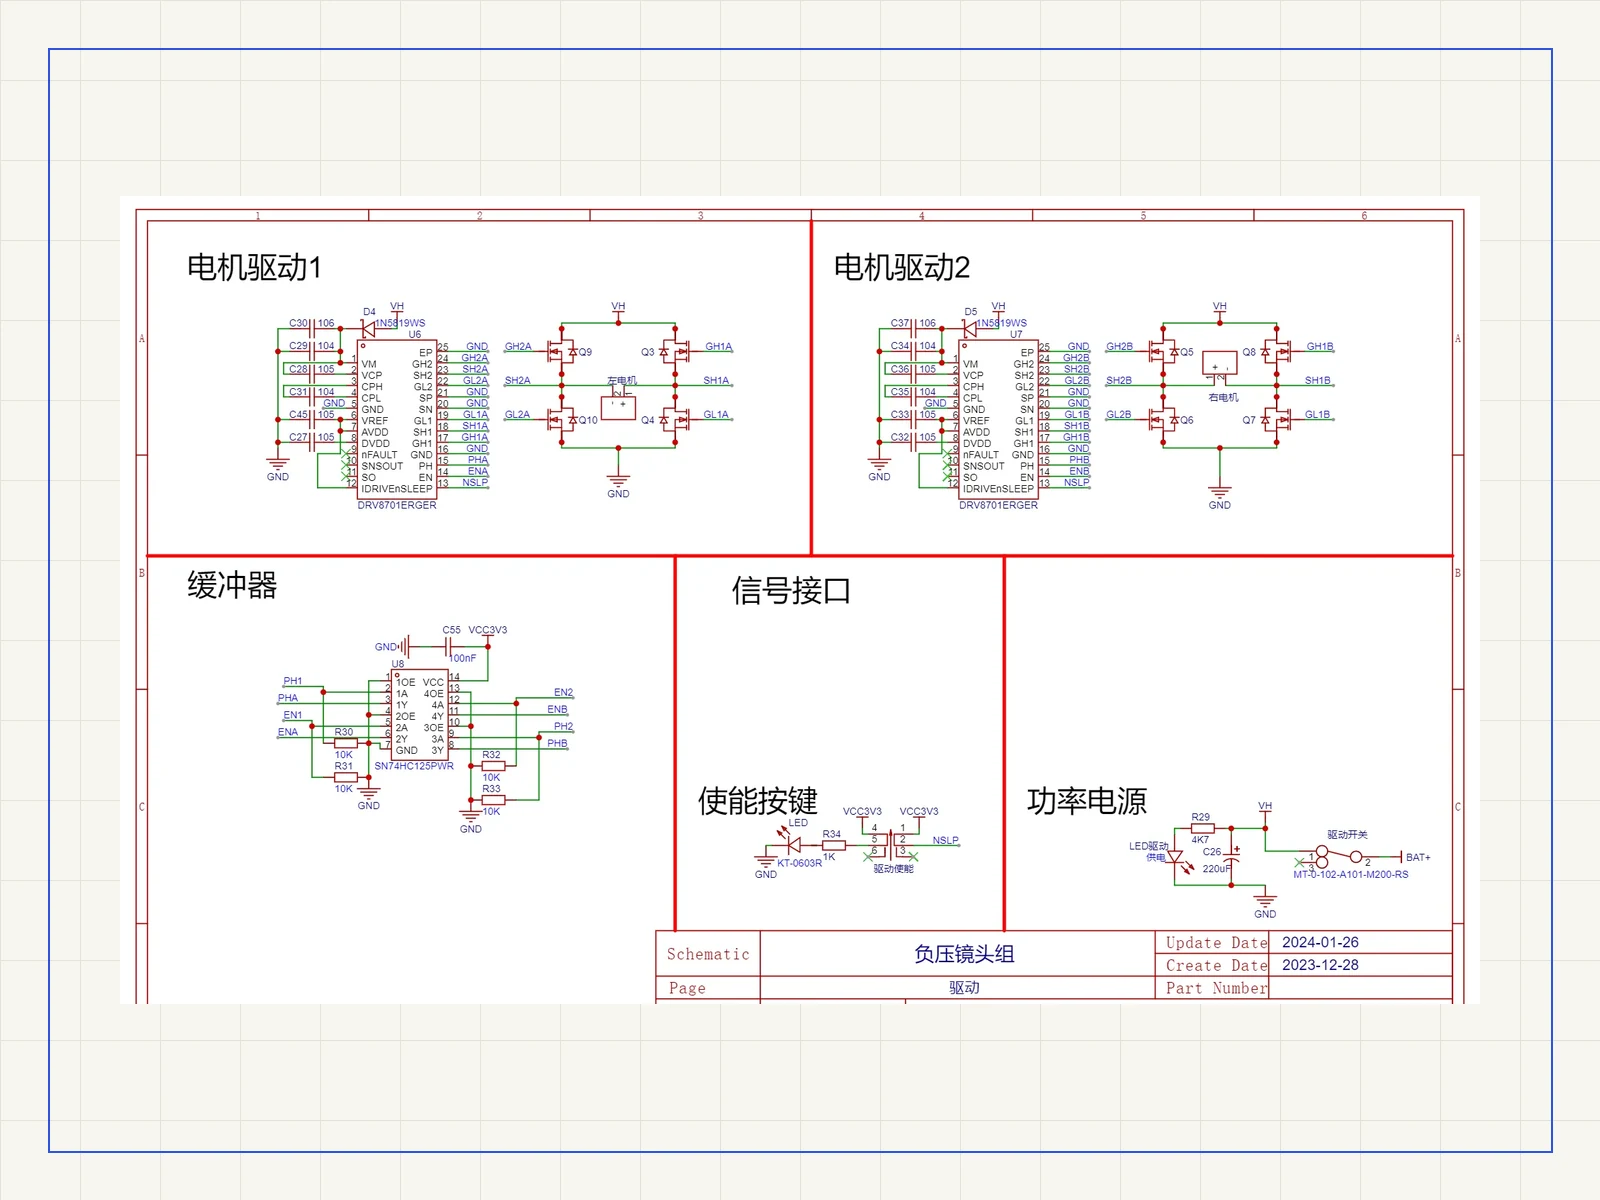Click the NSLP net label beside 驱动使能

point(945,840)
